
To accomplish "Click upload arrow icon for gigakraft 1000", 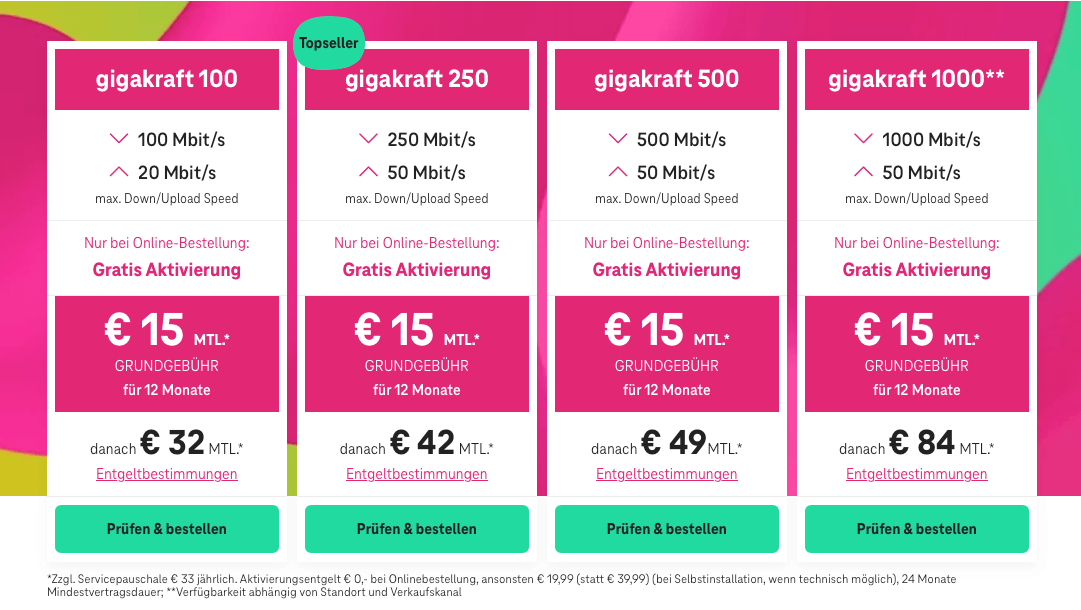I will pos(864,172).
